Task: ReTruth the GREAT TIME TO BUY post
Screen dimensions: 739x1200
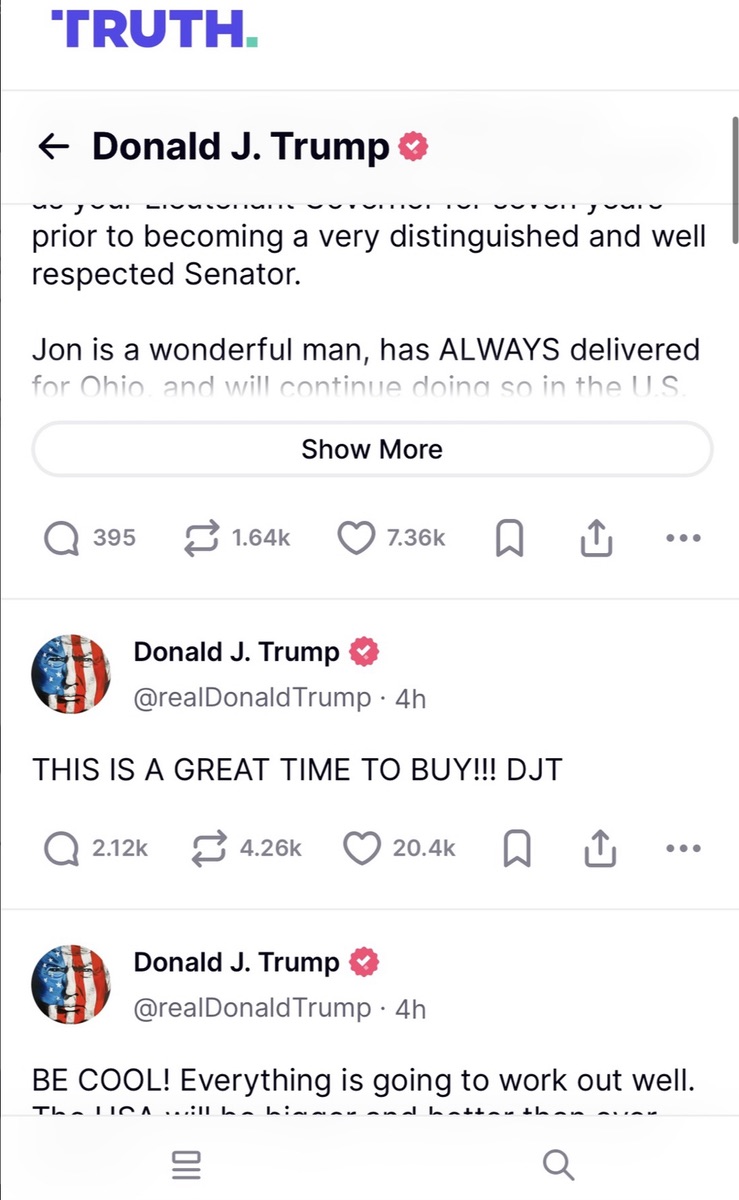Action: [209, 848]
